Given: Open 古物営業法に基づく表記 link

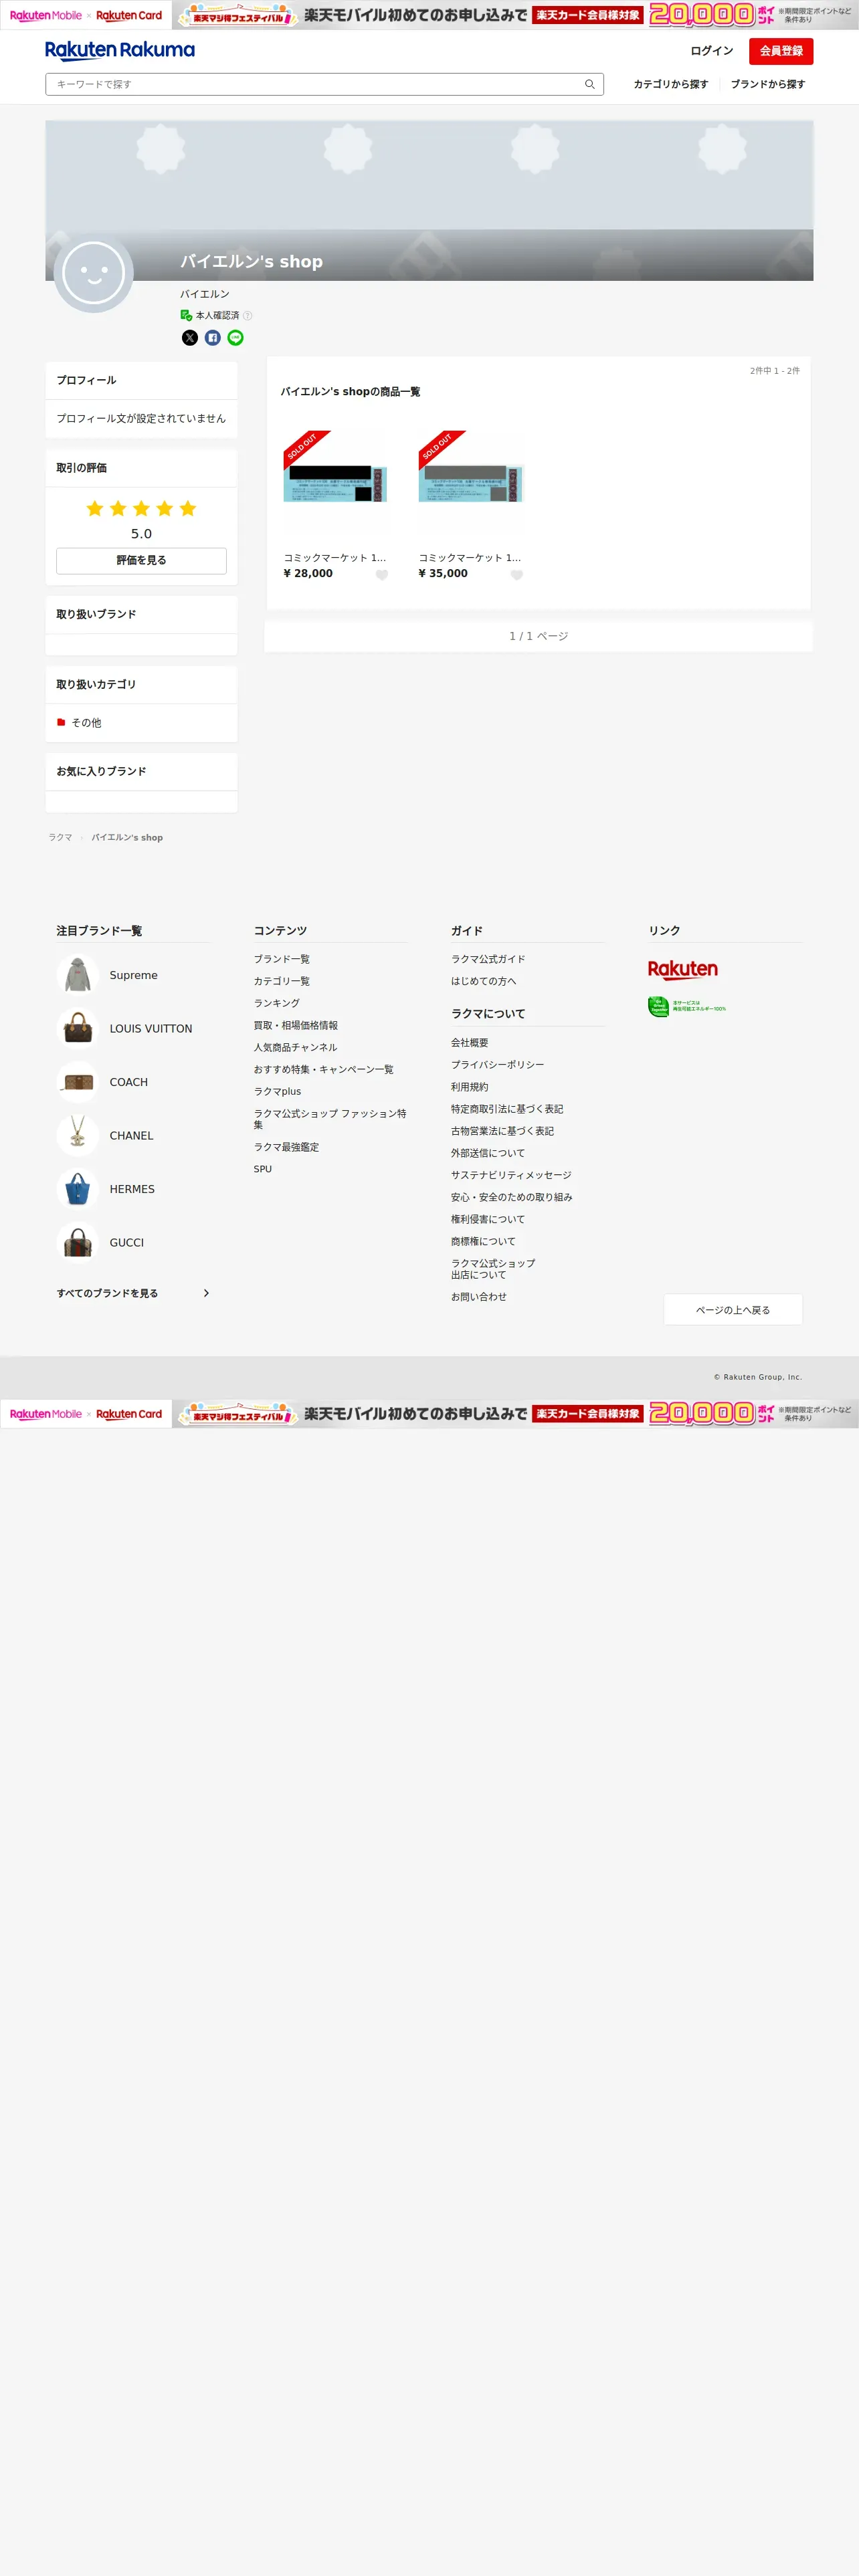Looking at the screenshot, I should tap(503, 1131).
